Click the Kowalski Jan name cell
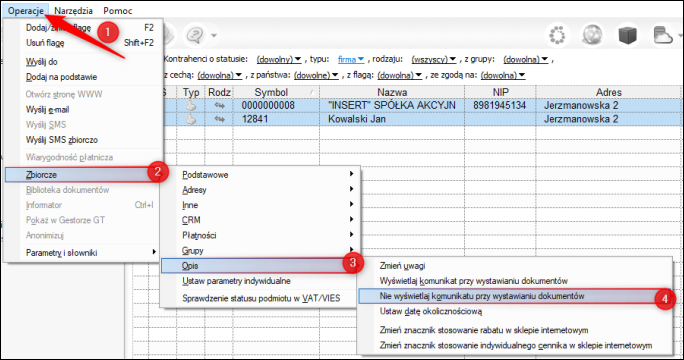Screen dimensions: 684x360 click(392, 119)
